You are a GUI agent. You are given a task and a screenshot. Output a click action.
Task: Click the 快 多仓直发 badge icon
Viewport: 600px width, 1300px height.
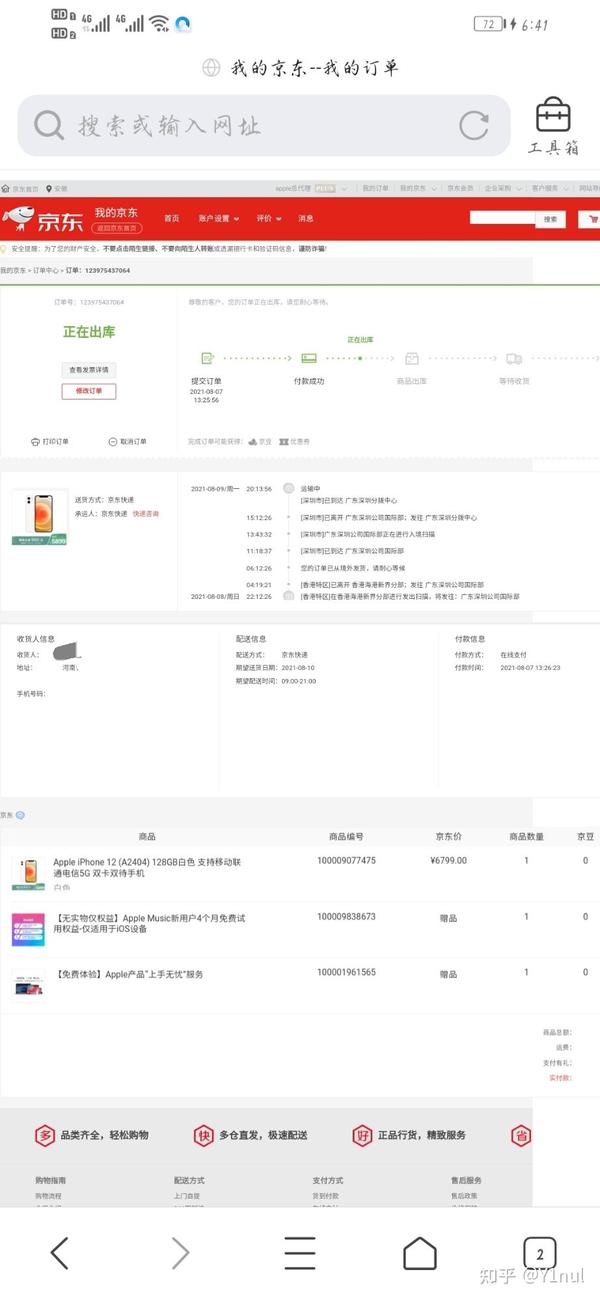[x=203, y=1136]
